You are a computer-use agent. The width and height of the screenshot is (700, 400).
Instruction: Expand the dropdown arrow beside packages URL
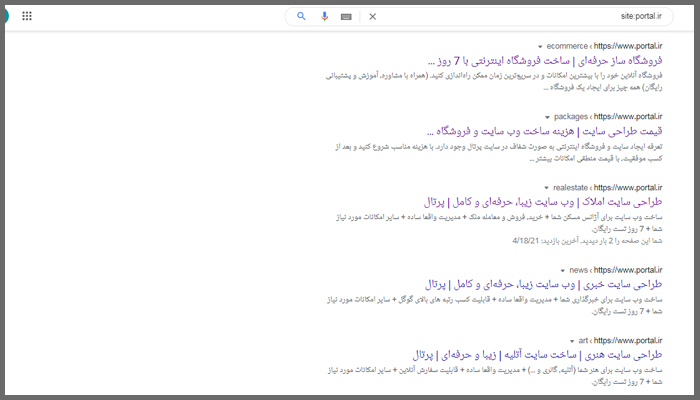click(x=547, y=117)
